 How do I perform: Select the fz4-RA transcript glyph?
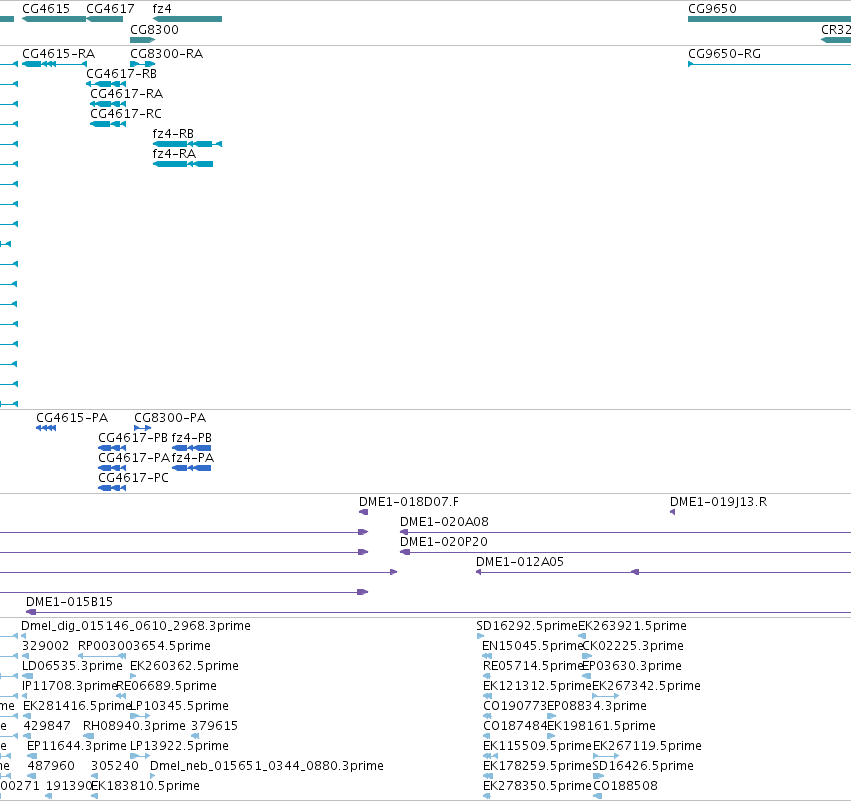click(183, 164)
